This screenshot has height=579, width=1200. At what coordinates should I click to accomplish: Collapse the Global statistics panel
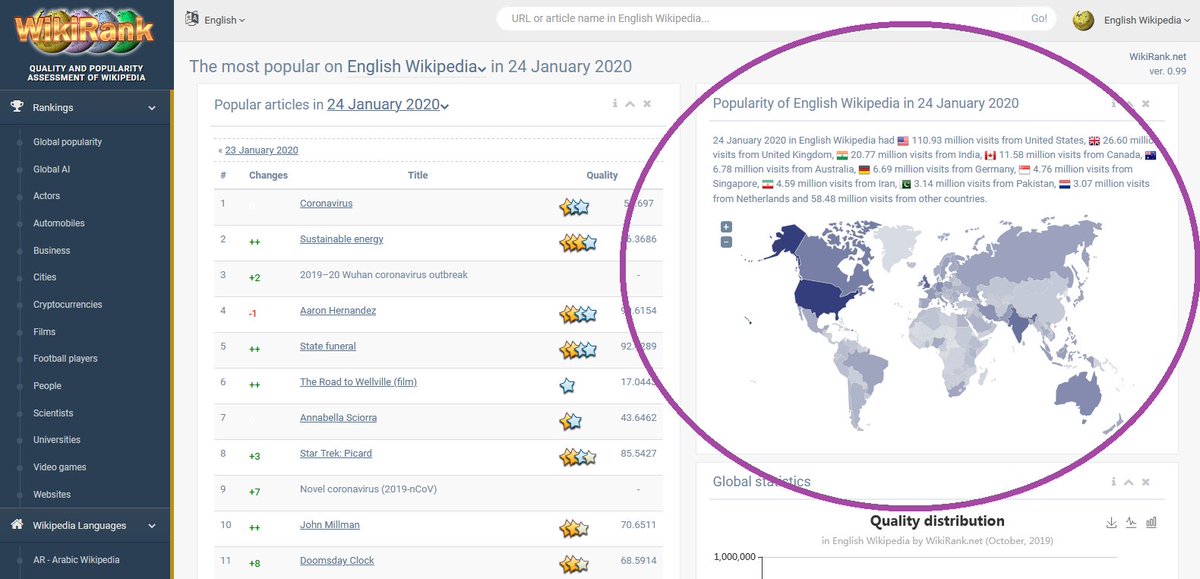1129,482
